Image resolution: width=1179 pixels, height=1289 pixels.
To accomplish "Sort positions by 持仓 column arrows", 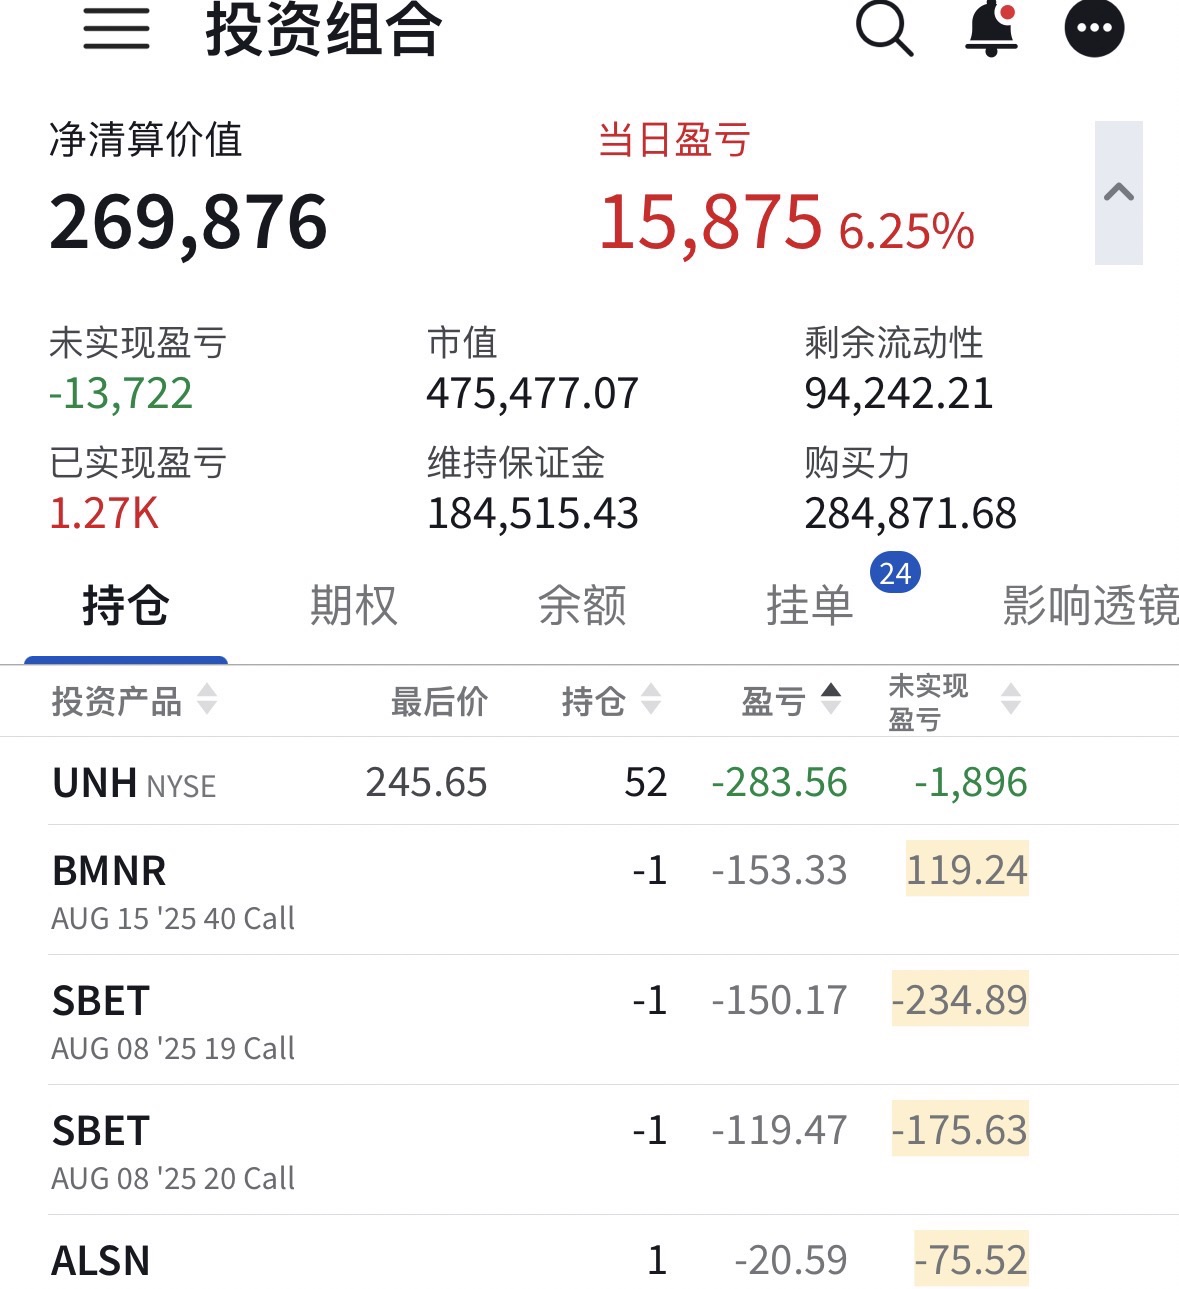I will pyautogui.click(x=650, y=699).
